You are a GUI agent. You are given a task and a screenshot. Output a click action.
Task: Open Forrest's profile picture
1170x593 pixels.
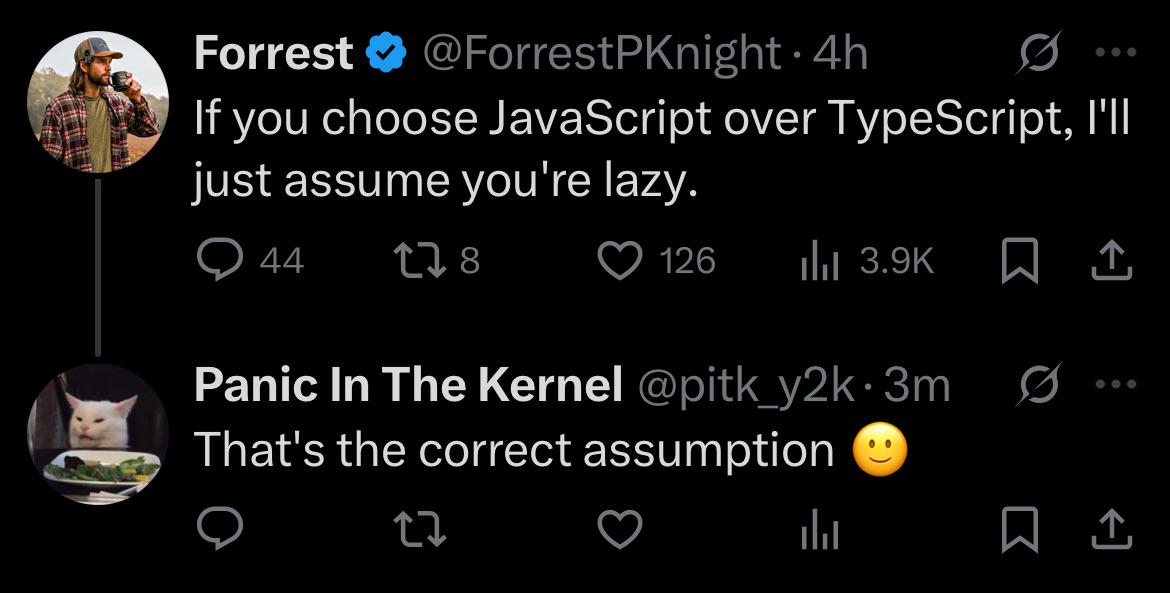97,101
